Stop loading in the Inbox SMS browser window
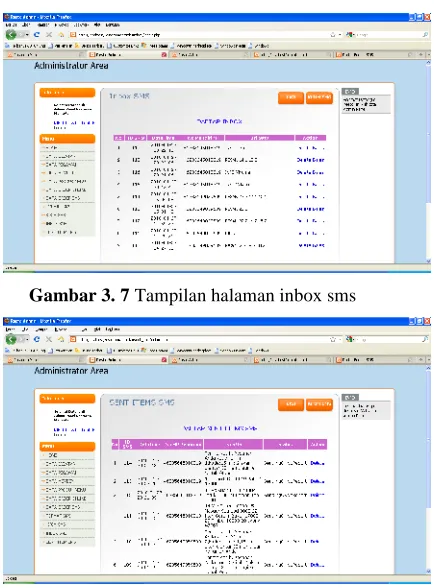 point(49,34)
